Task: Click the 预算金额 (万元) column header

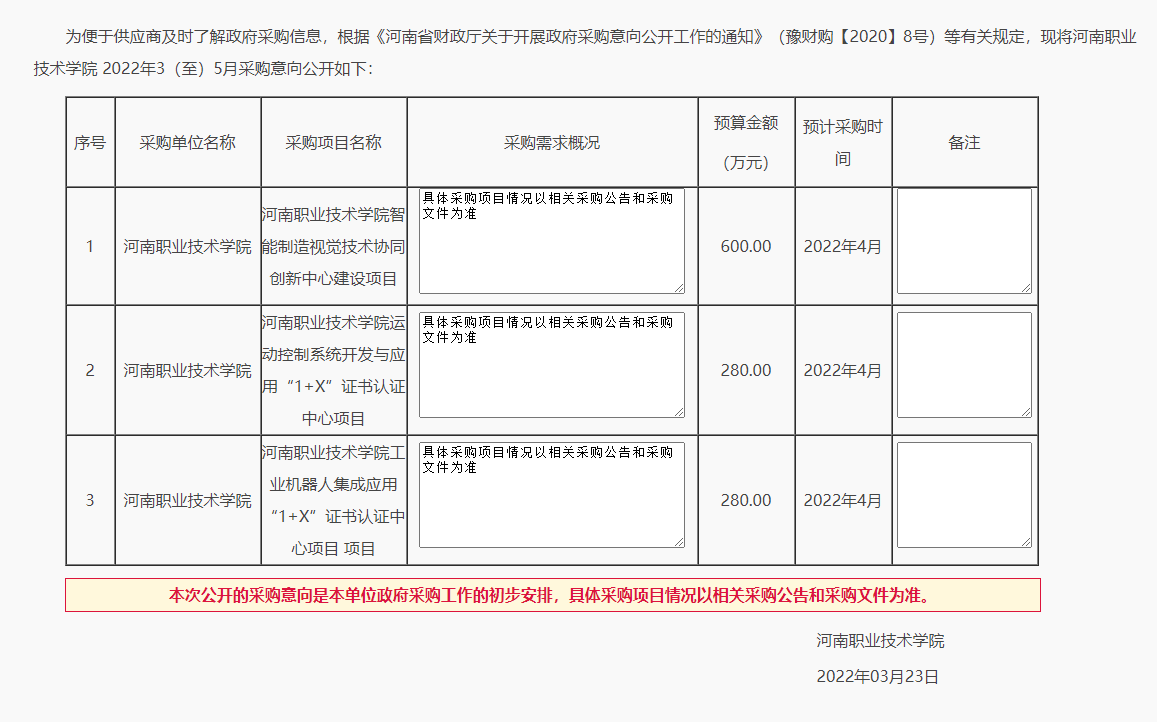Action: [746, 142]
